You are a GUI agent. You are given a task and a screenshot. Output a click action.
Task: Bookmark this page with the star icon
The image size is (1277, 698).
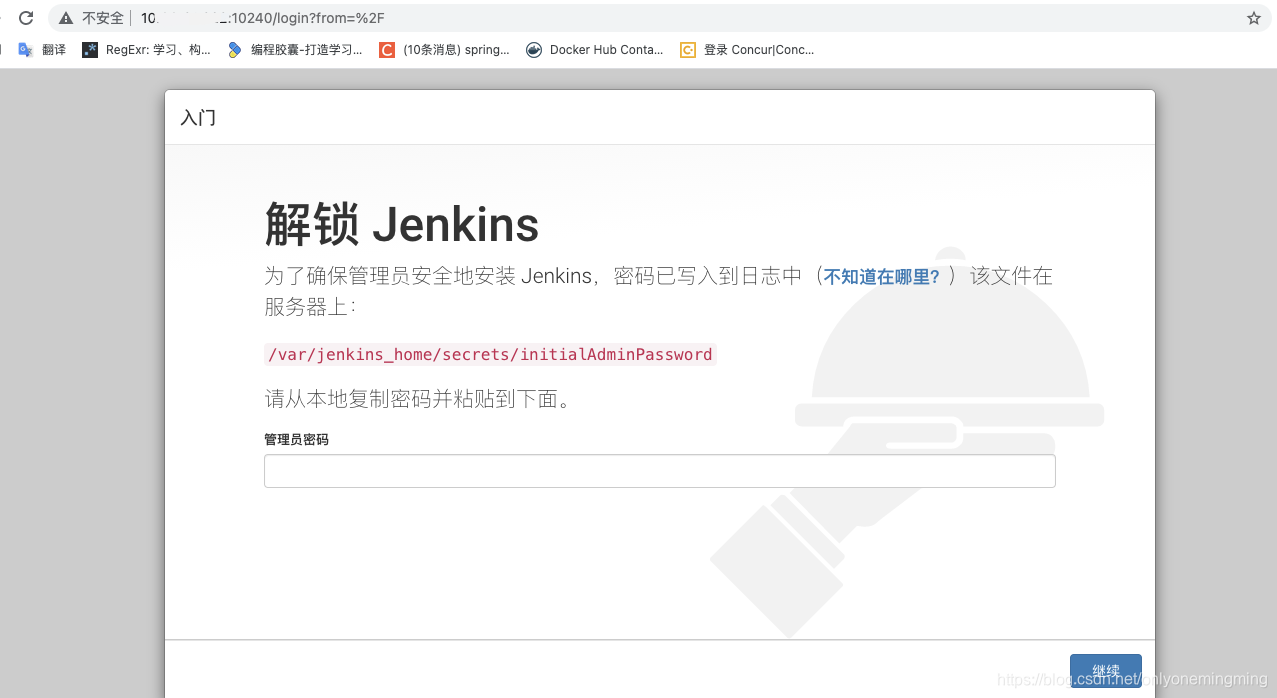(x=1254, y=18)
